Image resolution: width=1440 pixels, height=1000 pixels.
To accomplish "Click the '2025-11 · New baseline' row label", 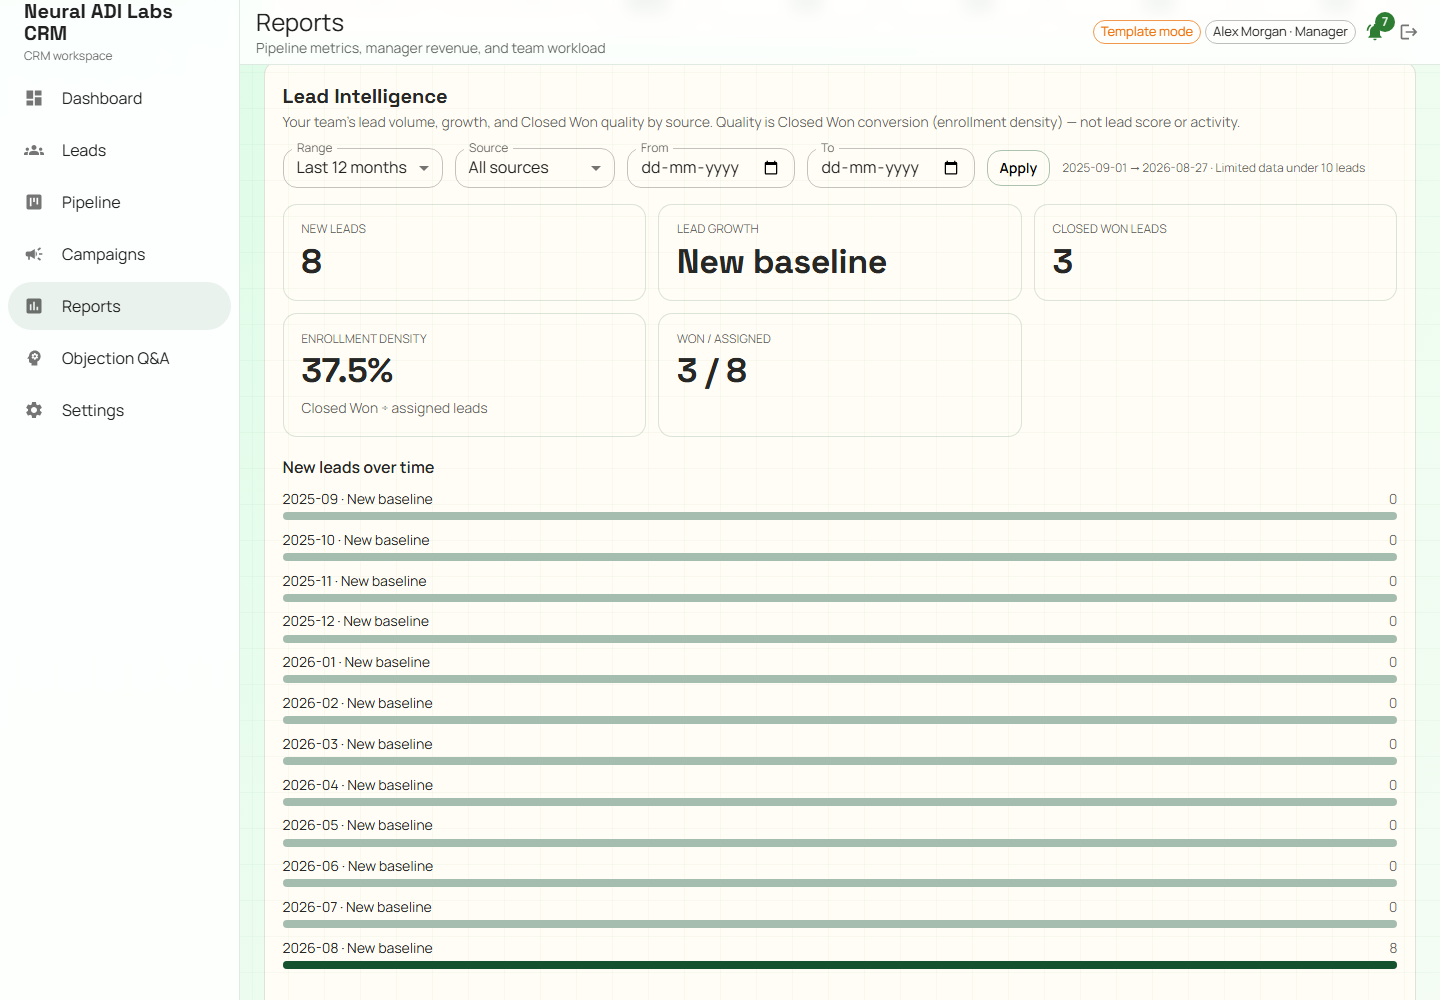I will [x=354, y=581].
